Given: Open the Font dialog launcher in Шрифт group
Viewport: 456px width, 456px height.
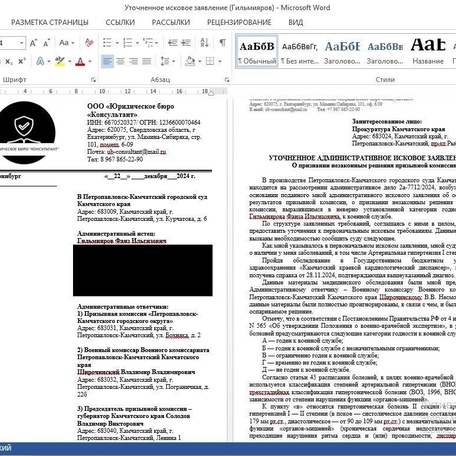Looking at the screenshot, I should 93,80.
